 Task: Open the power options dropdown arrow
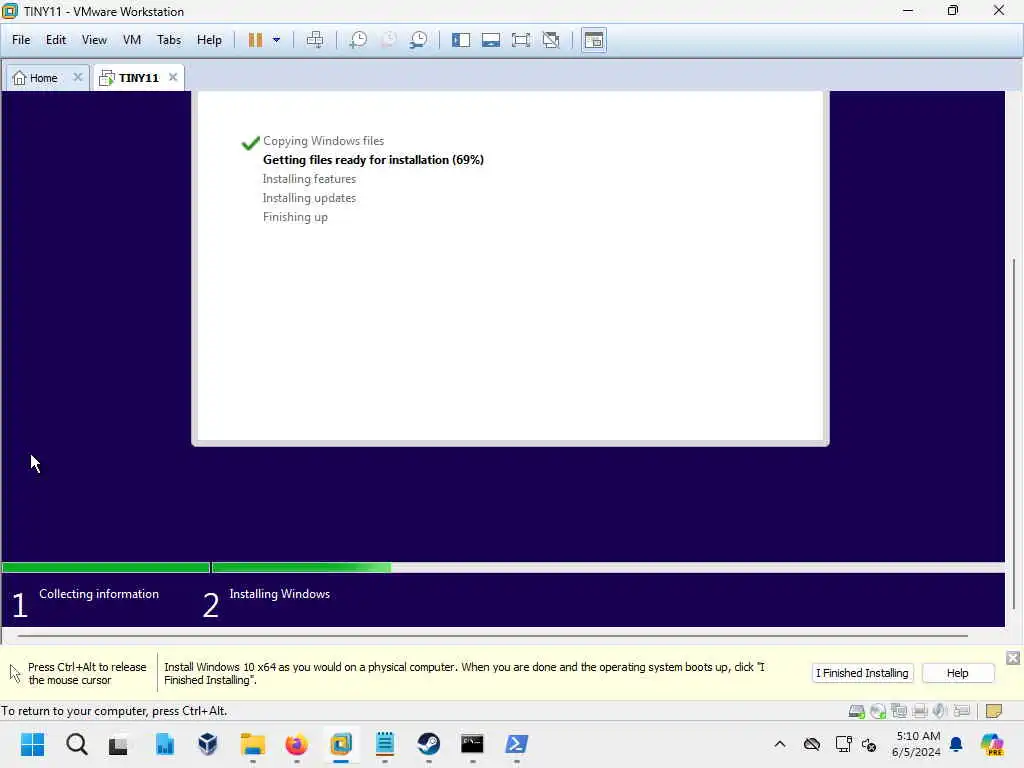pyautogui.click(x=276, y=40)
